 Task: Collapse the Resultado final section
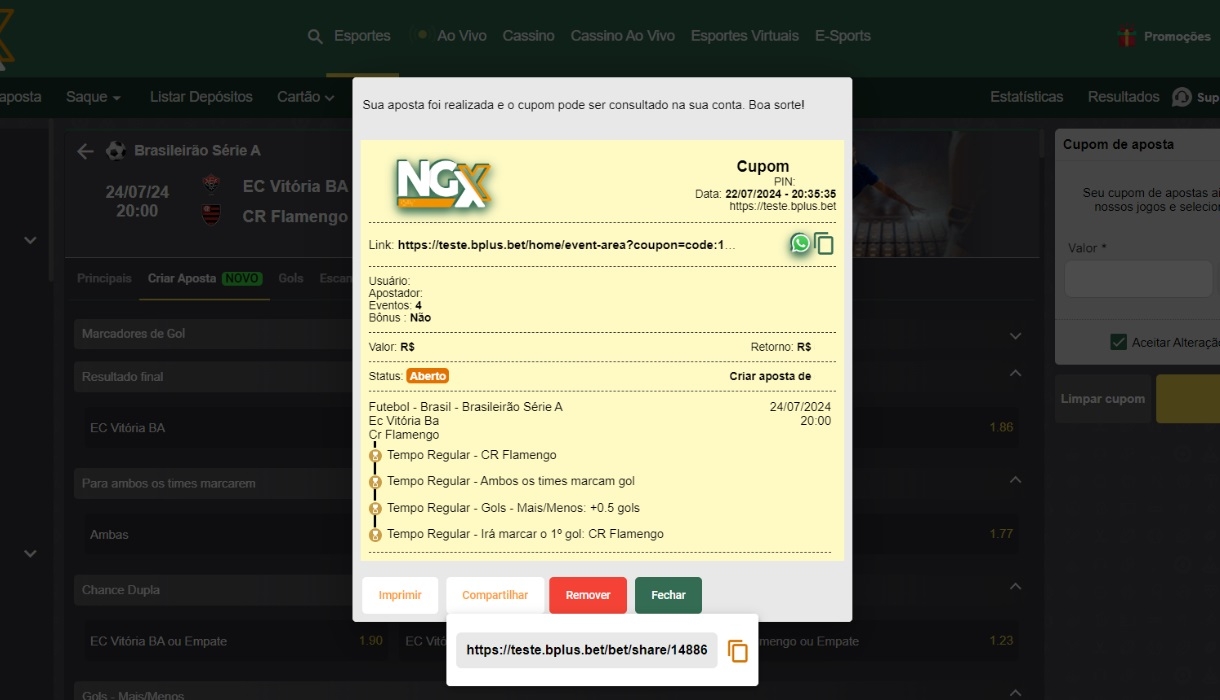pos(1015,373)
